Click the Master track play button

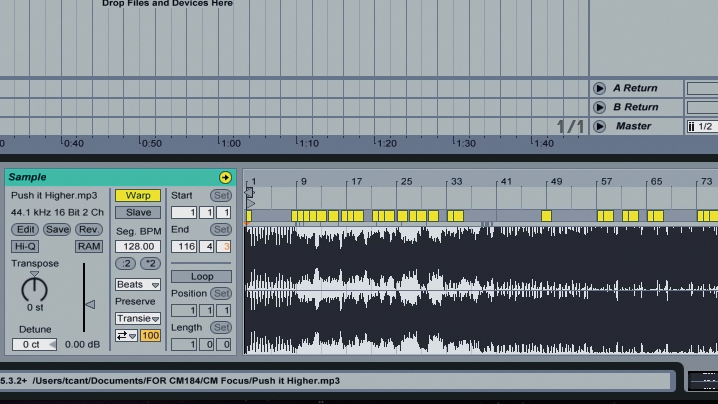[x=599, y=126]
